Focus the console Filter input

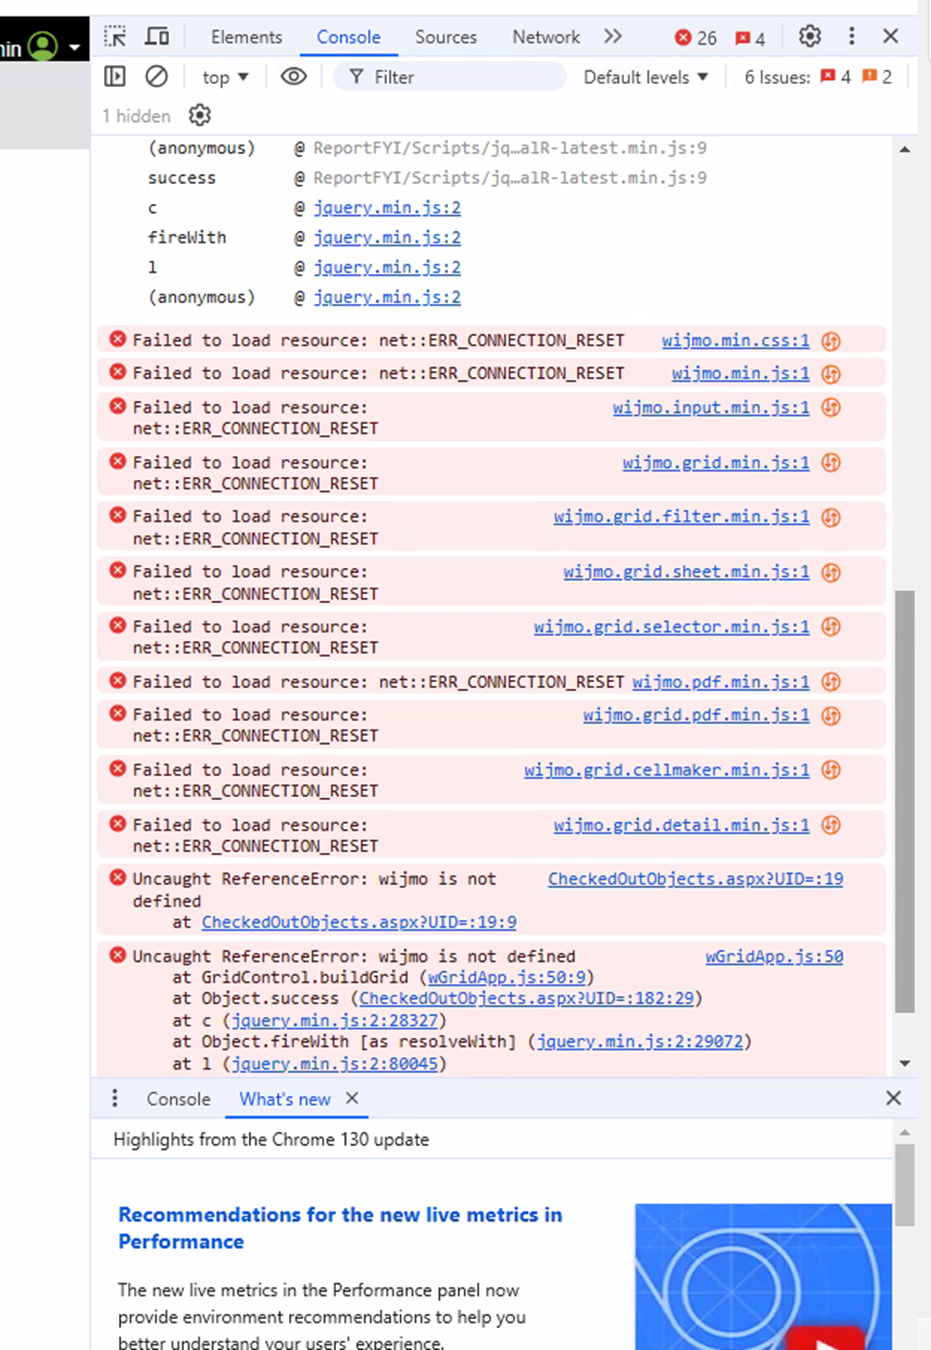pos(450,77)
